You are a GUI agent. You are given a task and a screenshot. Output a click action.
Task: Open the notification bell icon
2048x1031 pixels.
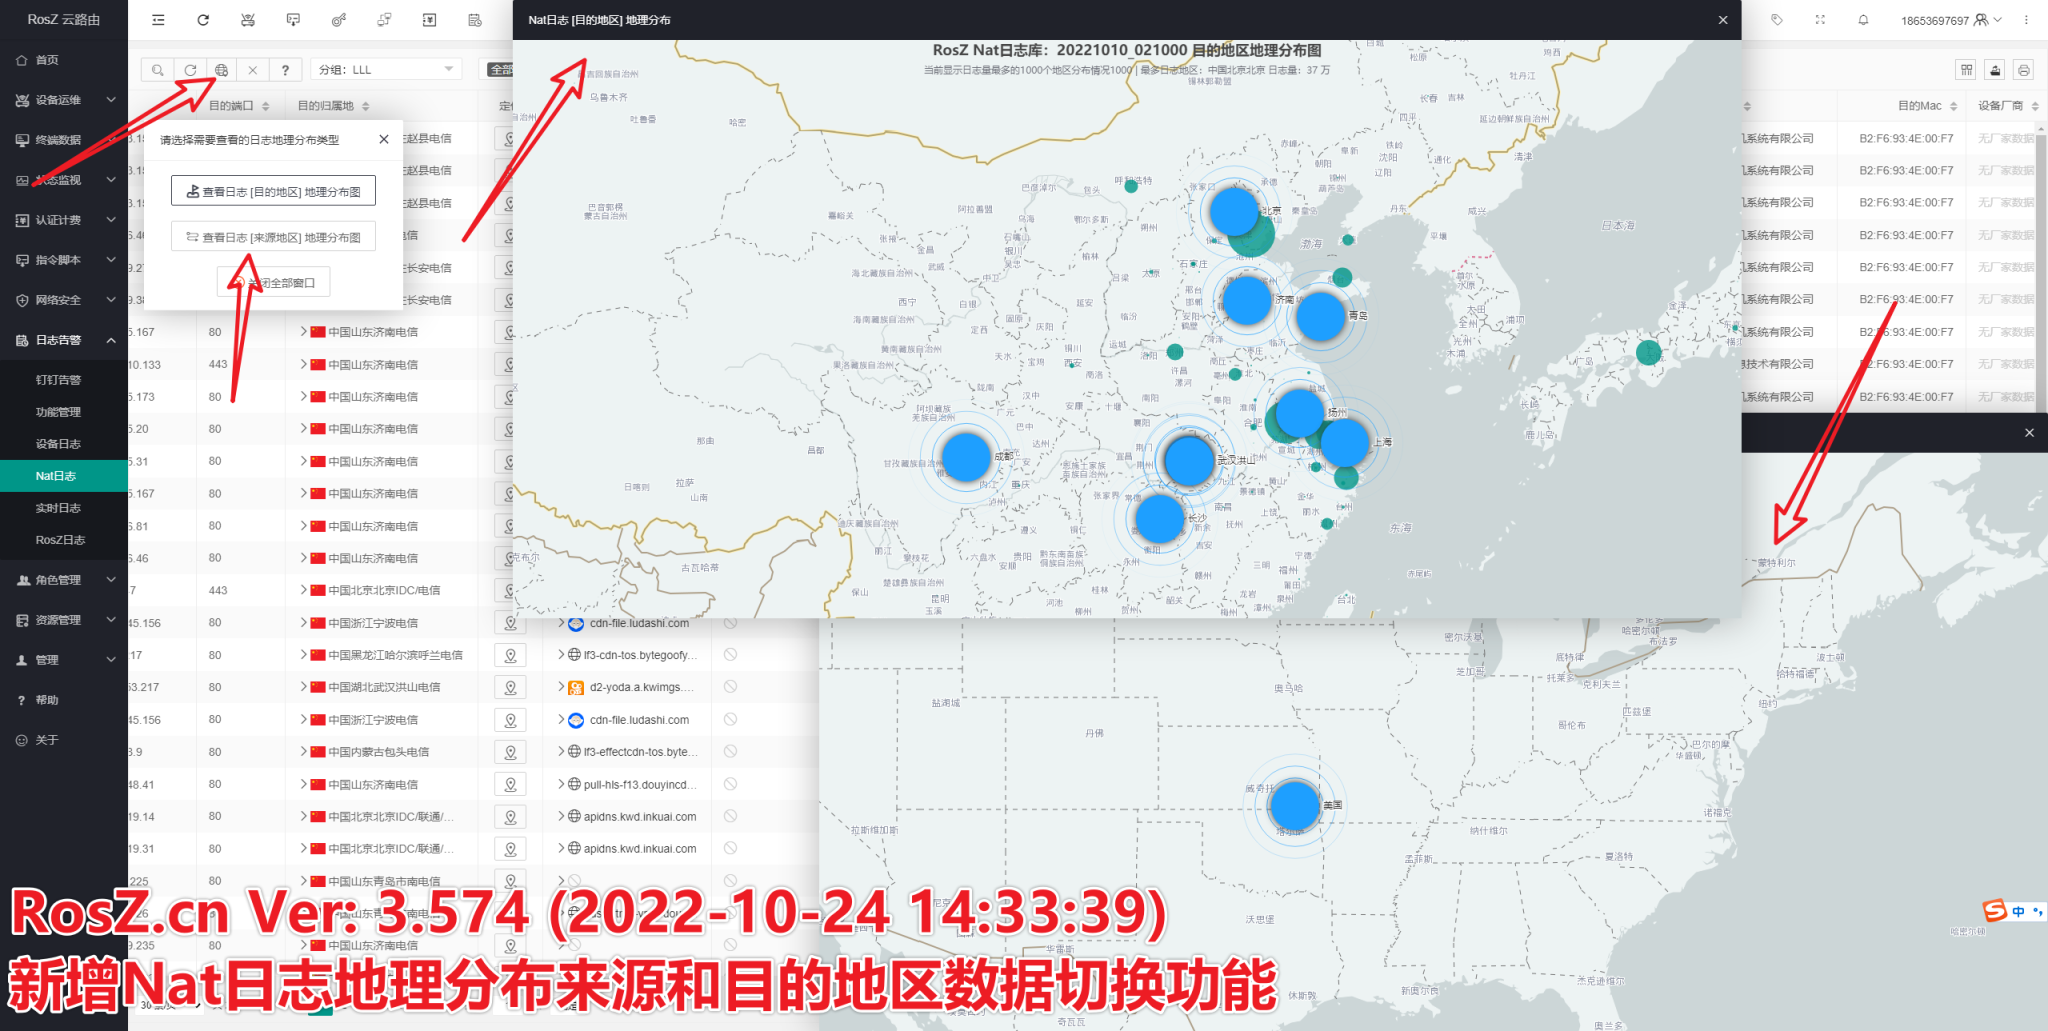click(x=1863, y=20)
